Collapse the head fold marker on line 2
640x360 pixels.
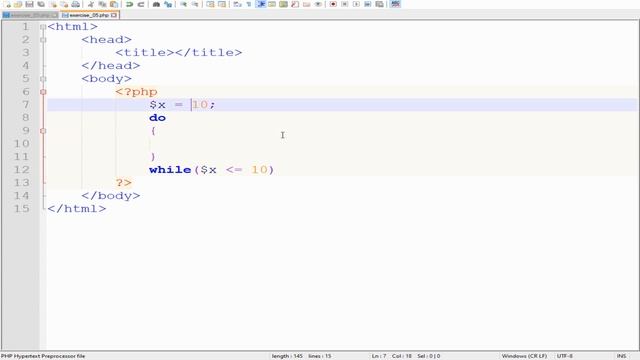[x=43, y=40]
